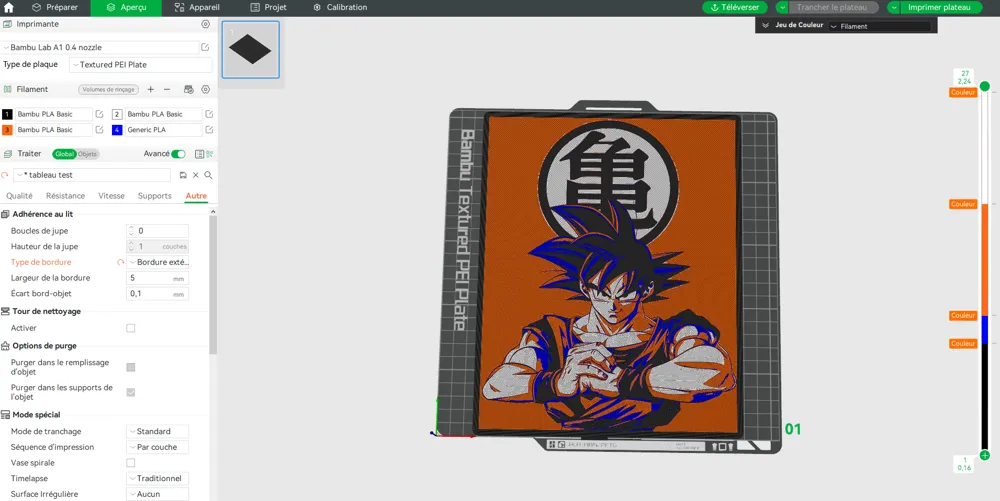Open the Mode de tranchage dropdown
The width and height of the screenshot is (1000, 501).
pyautogui.click(x=158, y=432)
